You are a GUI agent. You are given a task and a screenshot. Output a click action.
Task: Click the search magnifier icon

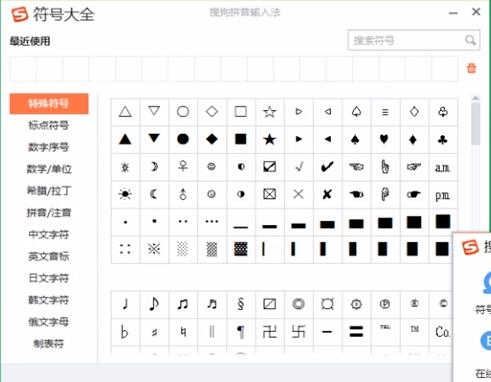(x=470, y=40)
